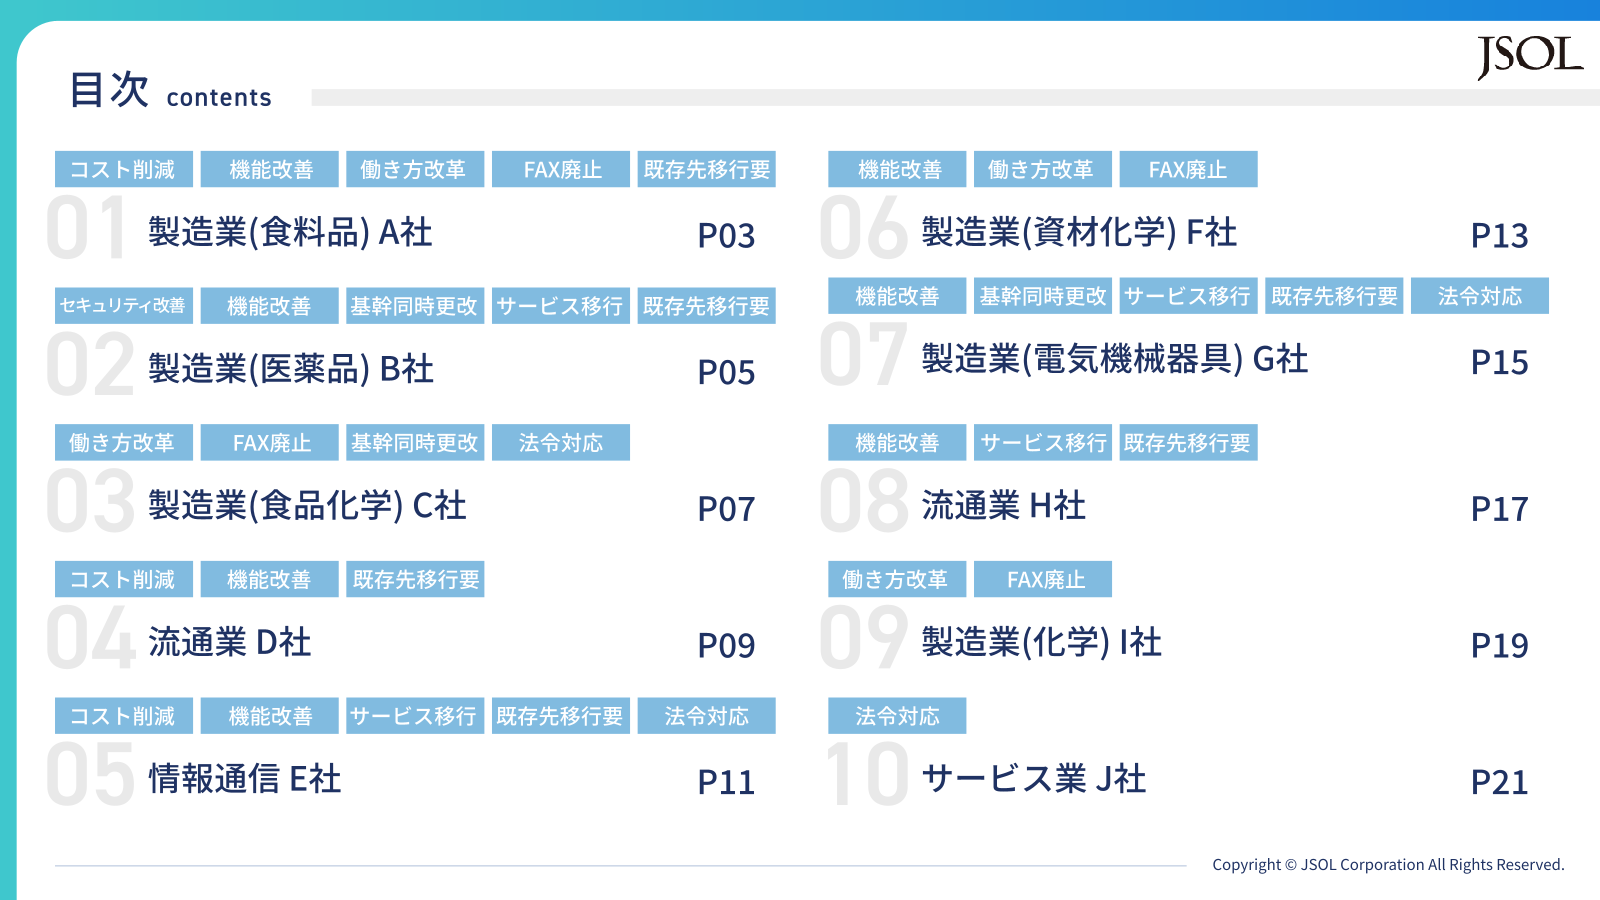
Task: Select the 基幹同時更改 tag above G社
Action: click(1043, 295)
